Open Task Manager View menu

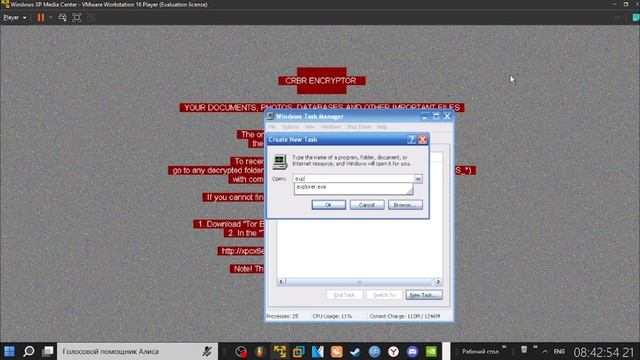point(310,127)
